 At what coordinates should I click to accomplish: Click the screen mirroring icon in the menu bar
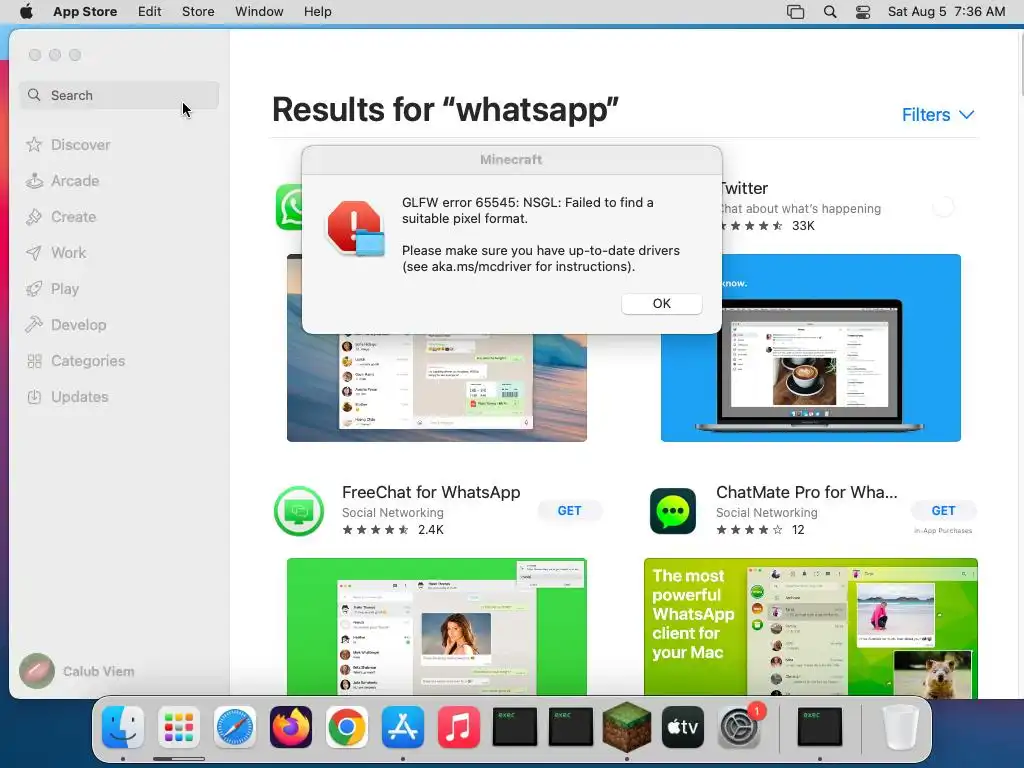point(795,12)
